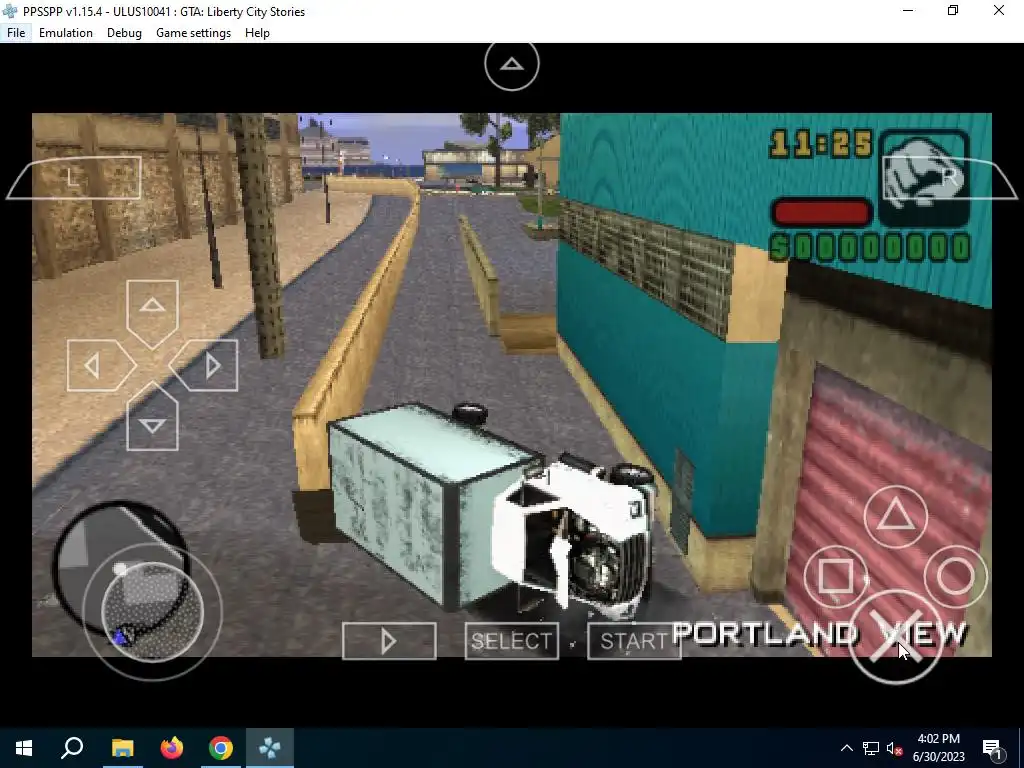Click the muted volume tray icon

(894, 748)
